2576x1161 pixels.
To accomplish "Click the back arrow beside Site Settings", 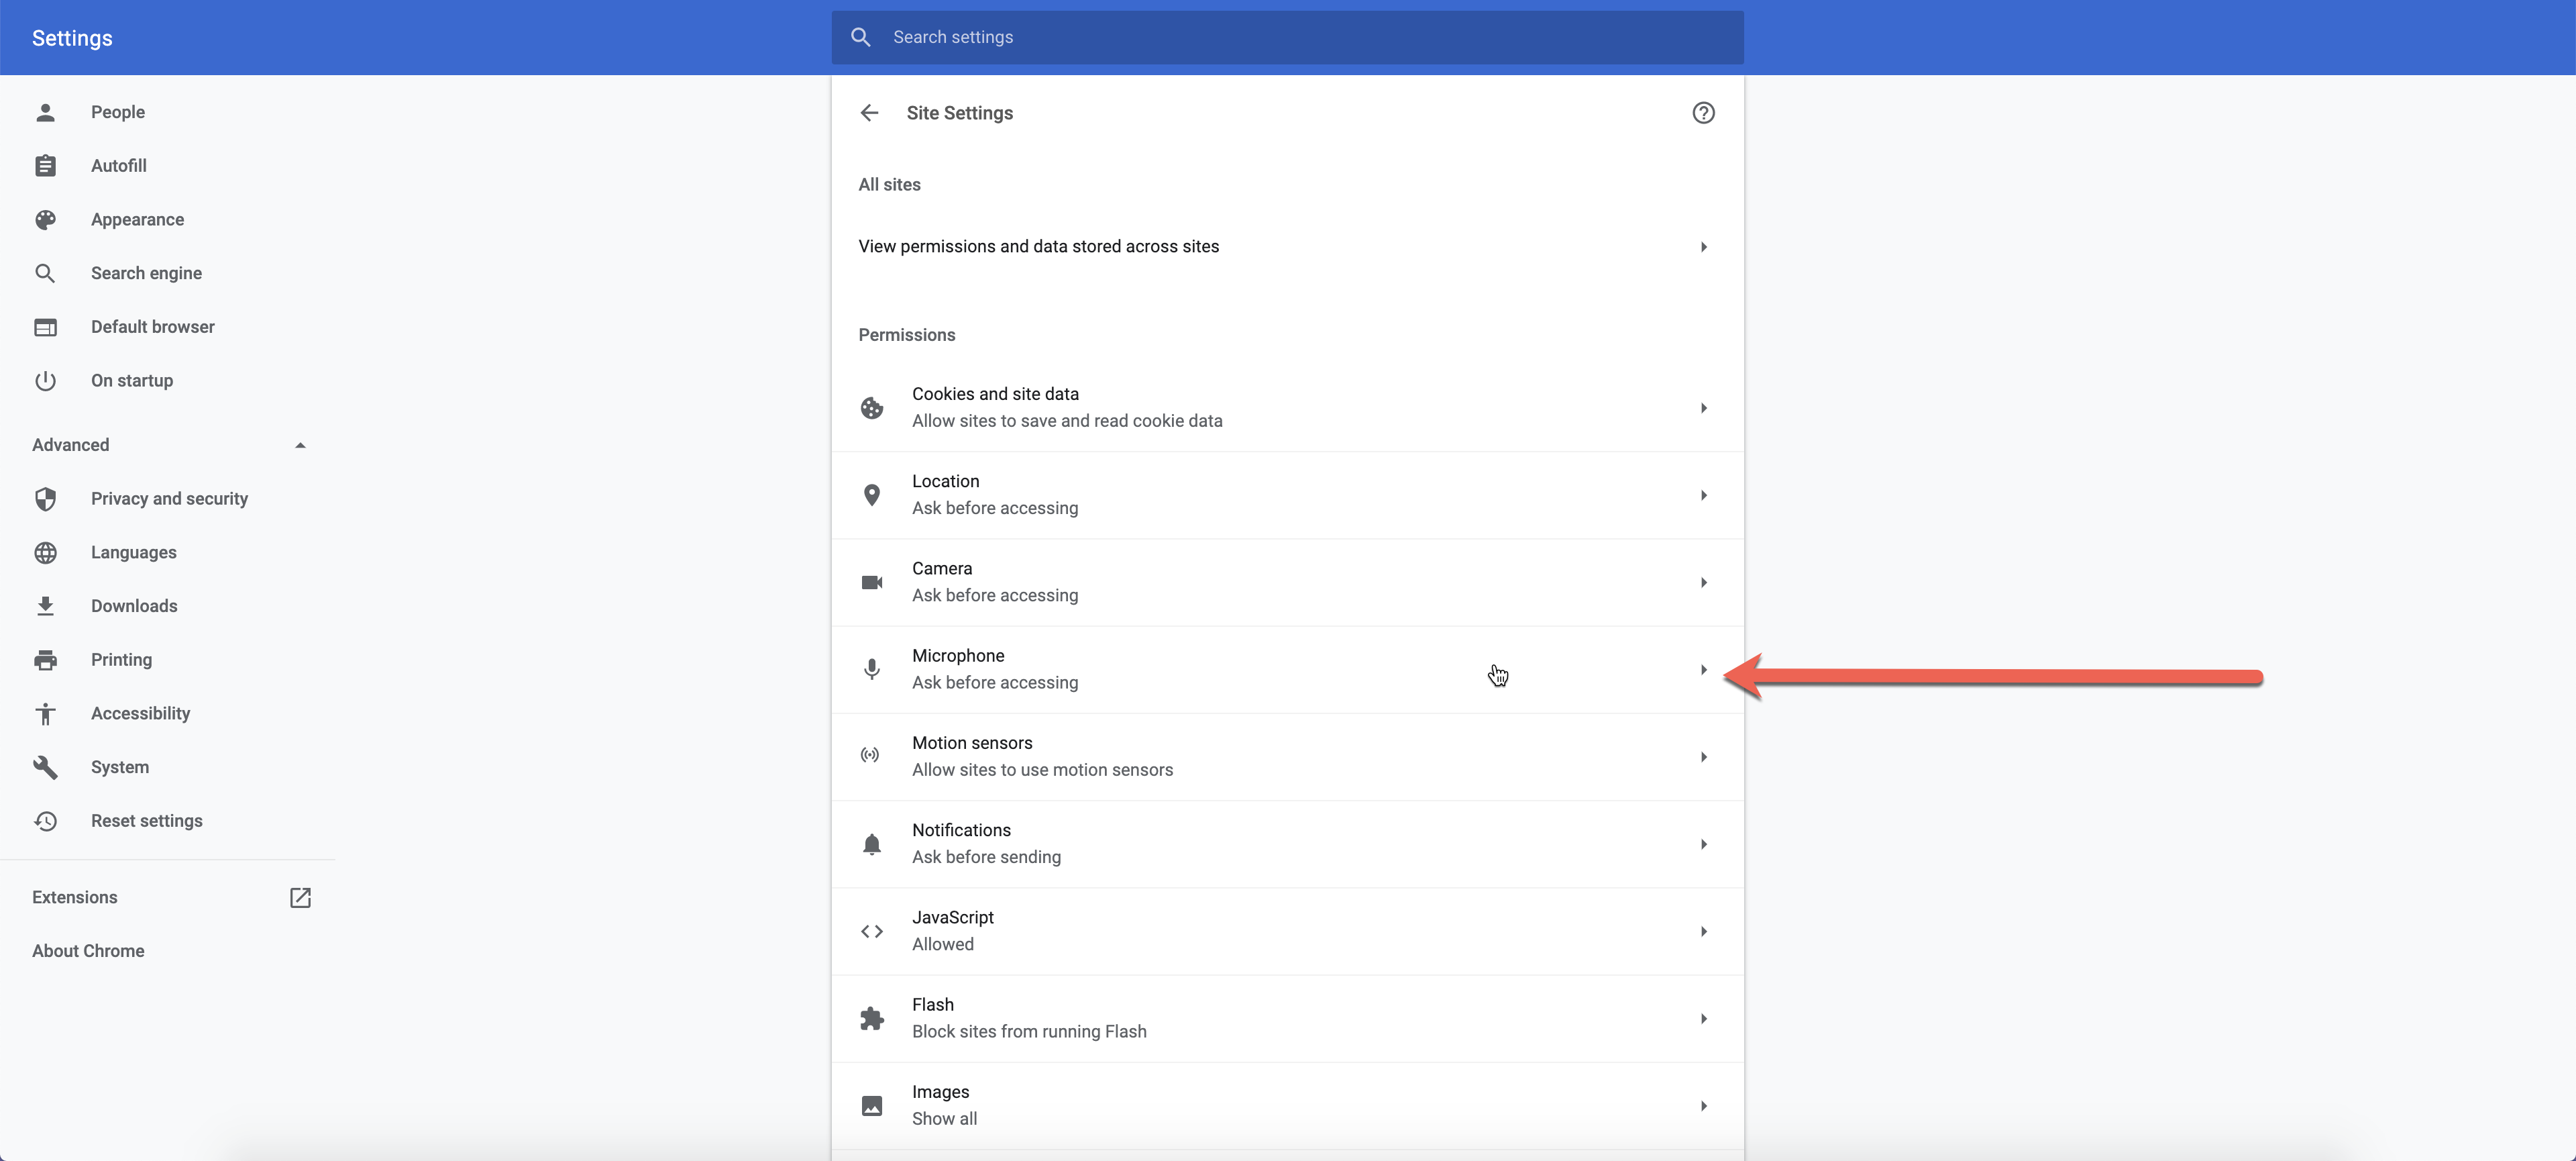I will pyautogui.click(x=869, y=113).
